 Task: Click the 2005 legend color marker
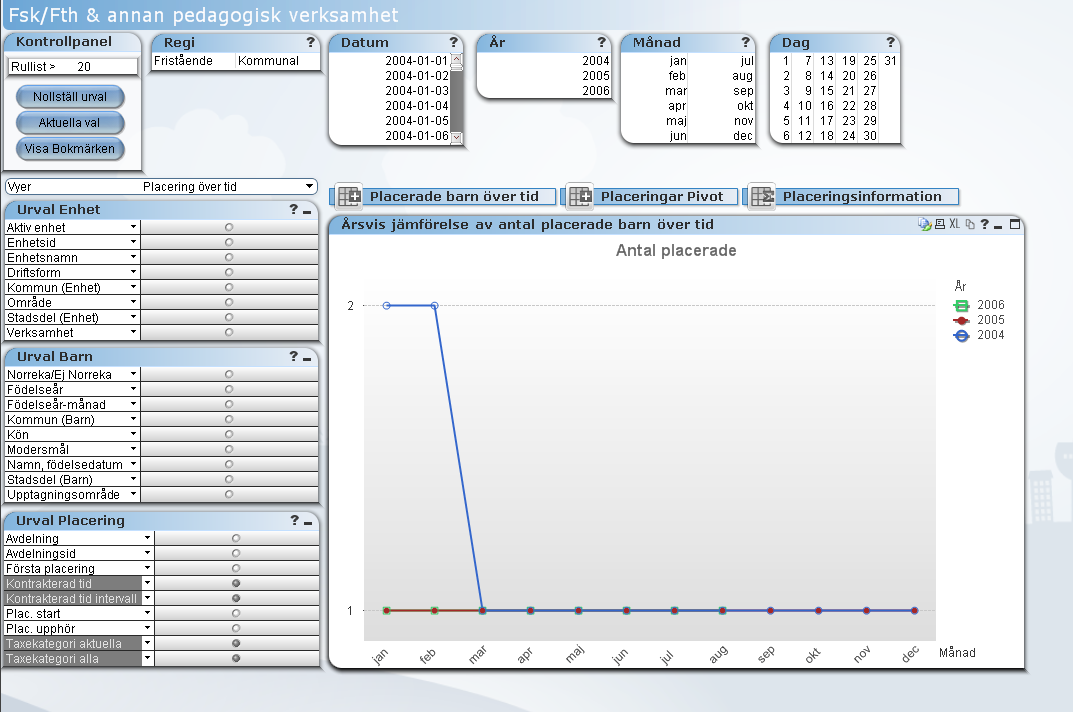(x=961, y=320)
